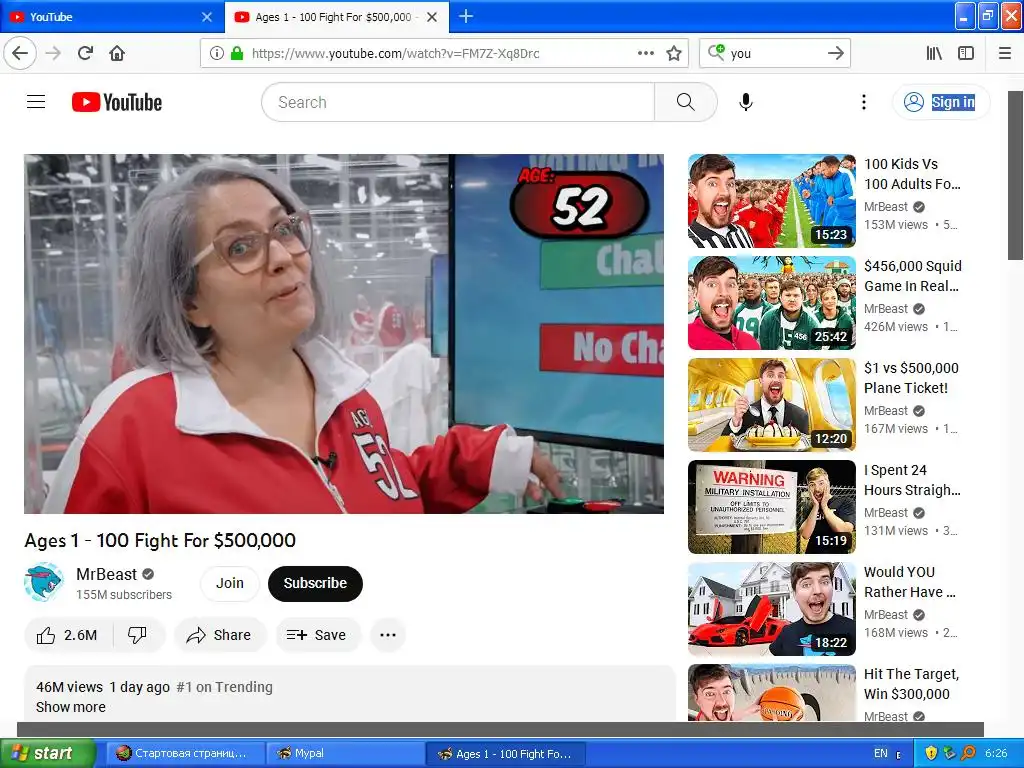Click the Subscribe button
This screenshot has width=1024, height=768.
(315, 583)
